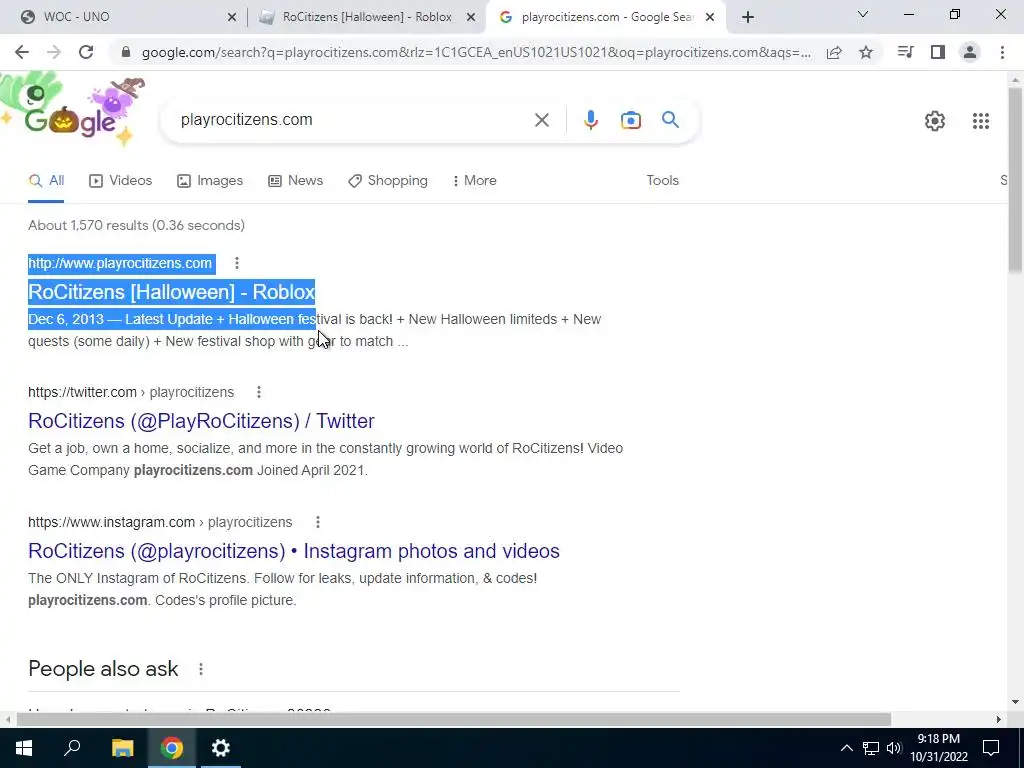Open the volume tray icon
Image resolution: width=1024 pixels, height=768 pixels.
point(894,748)
